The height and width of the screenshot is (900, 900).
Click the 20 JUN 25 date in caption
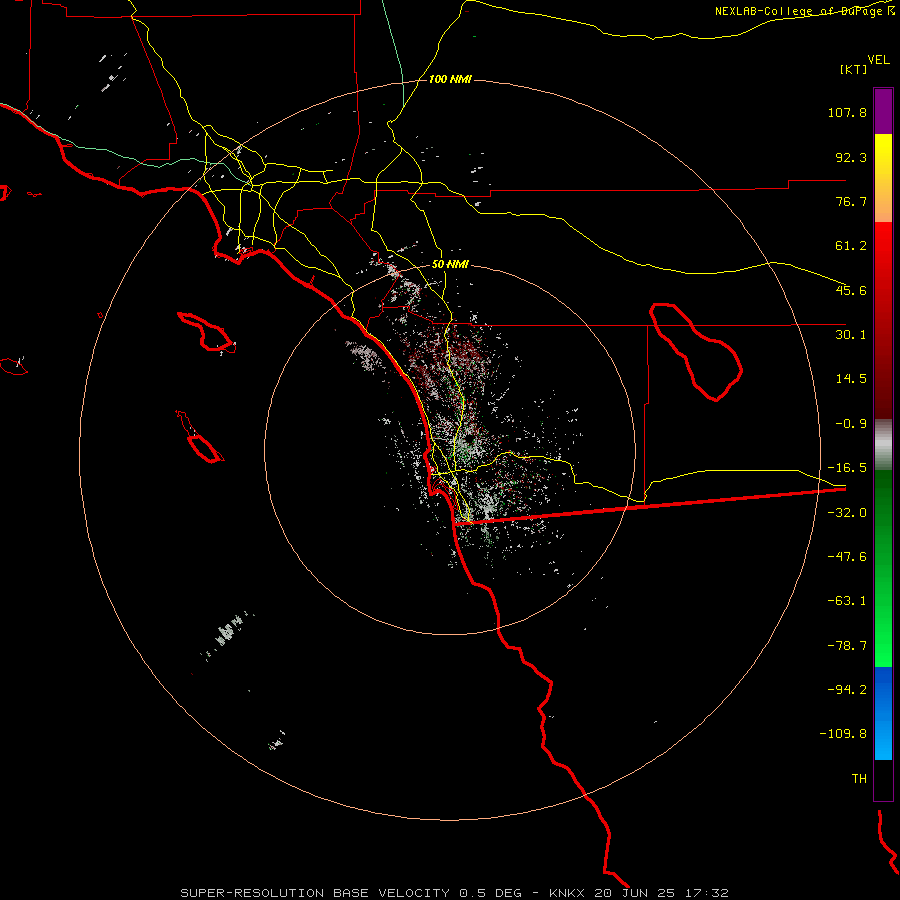click(x=635, y=893)
